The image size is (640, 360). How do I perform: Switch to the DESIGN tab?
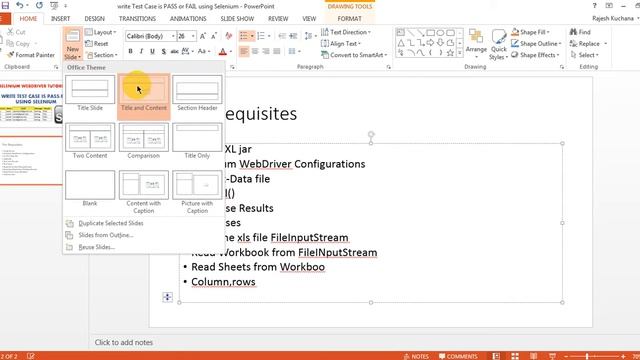[94, 18]
